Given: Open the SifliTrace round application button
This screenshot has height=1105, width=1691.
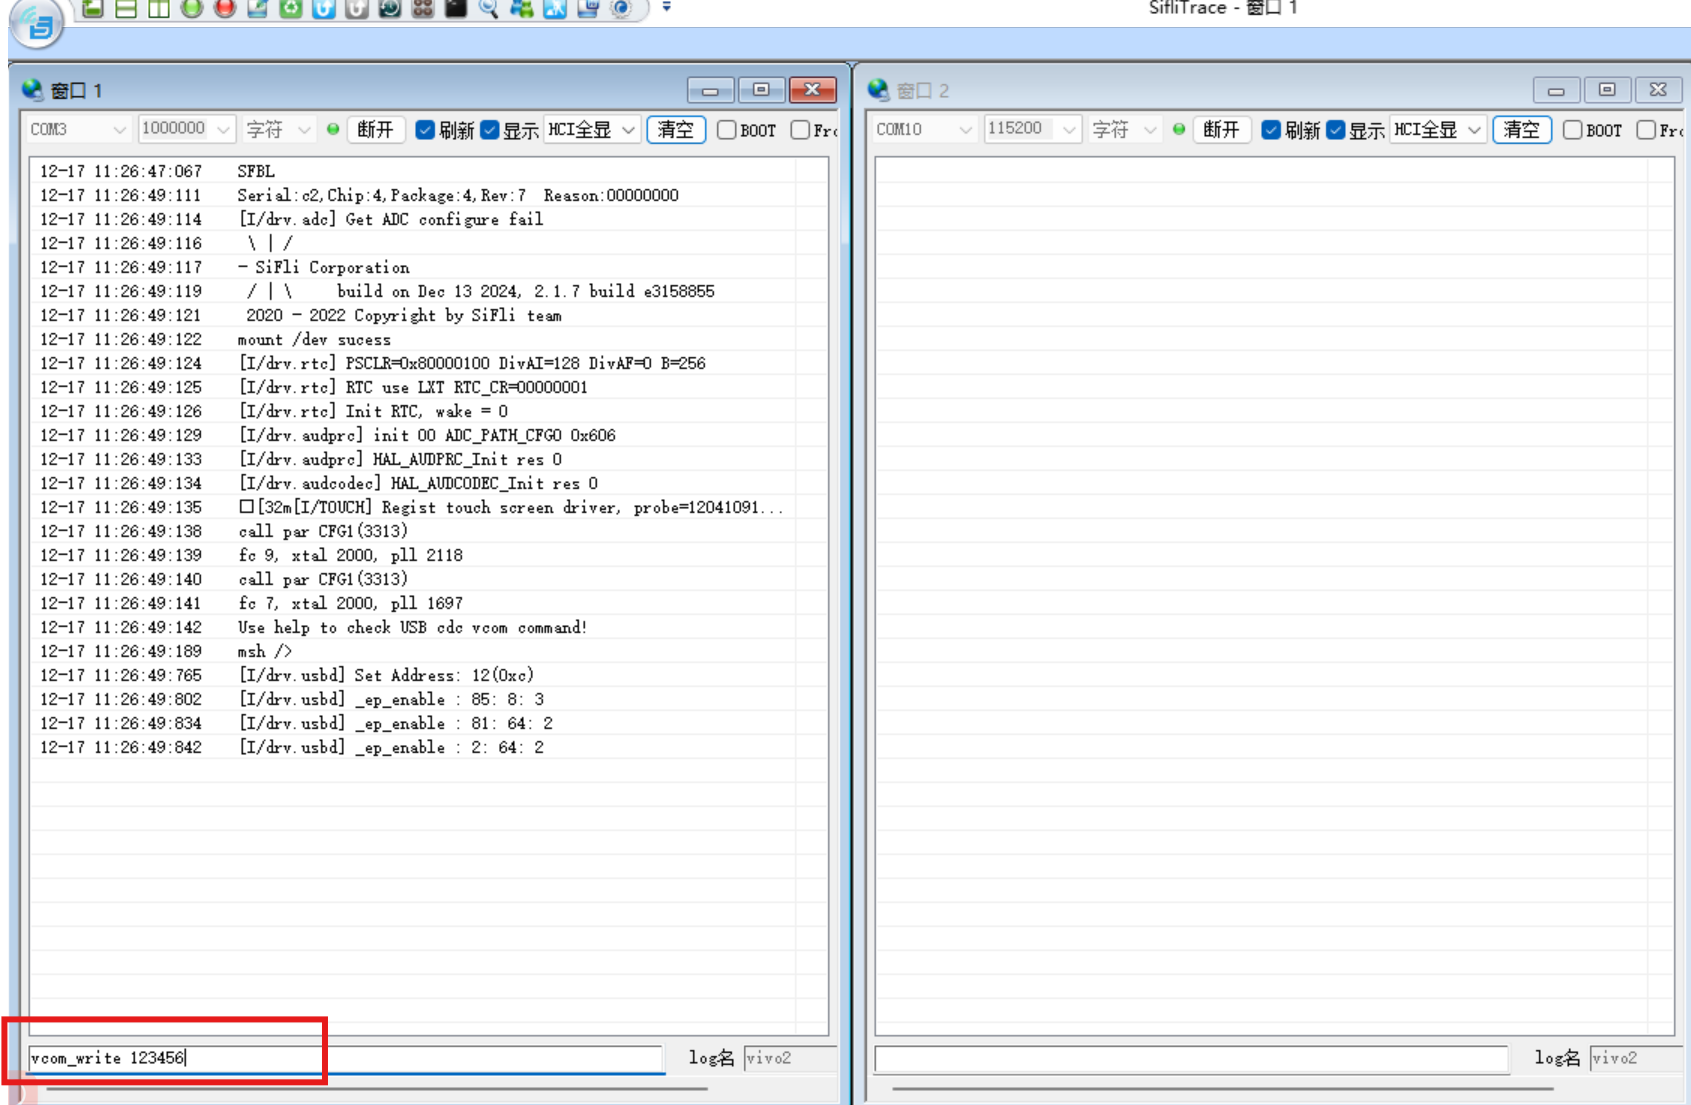Looking at the screenshot, I should tap(38, 25).
